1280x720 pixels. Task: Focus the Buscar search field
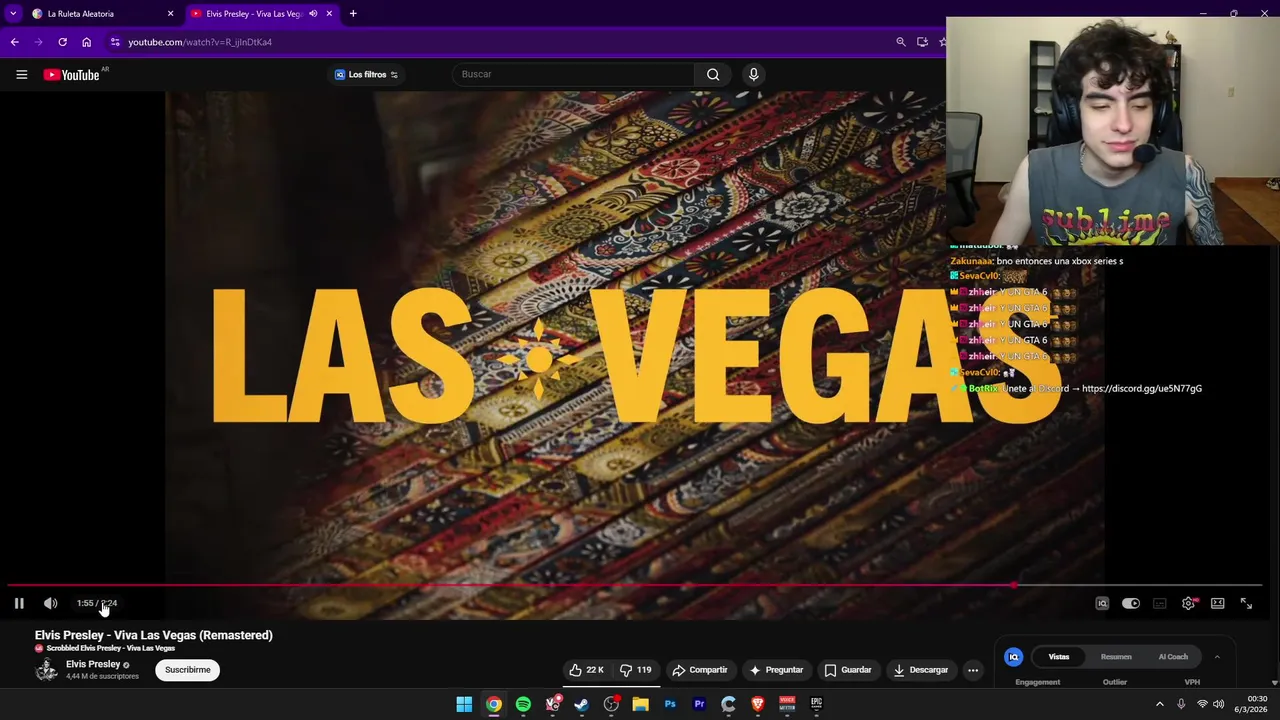[x=575, y=74]
